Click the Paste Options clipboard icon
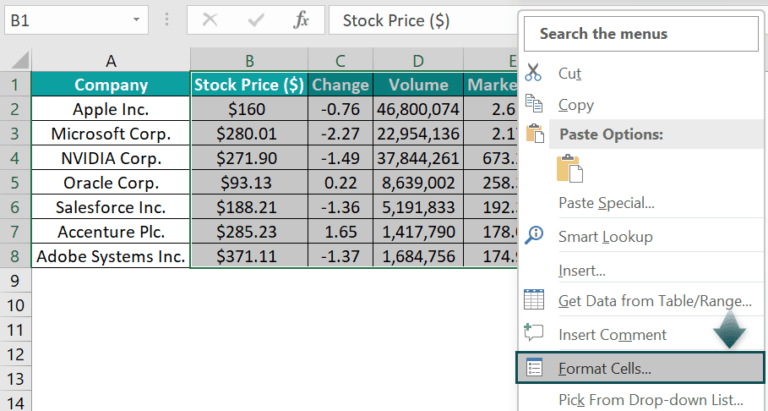 pos(535,134)
